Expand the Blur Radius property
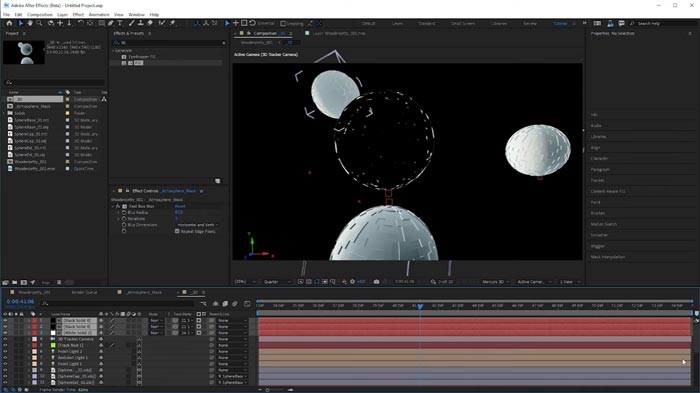 click(x=118, y=213)
